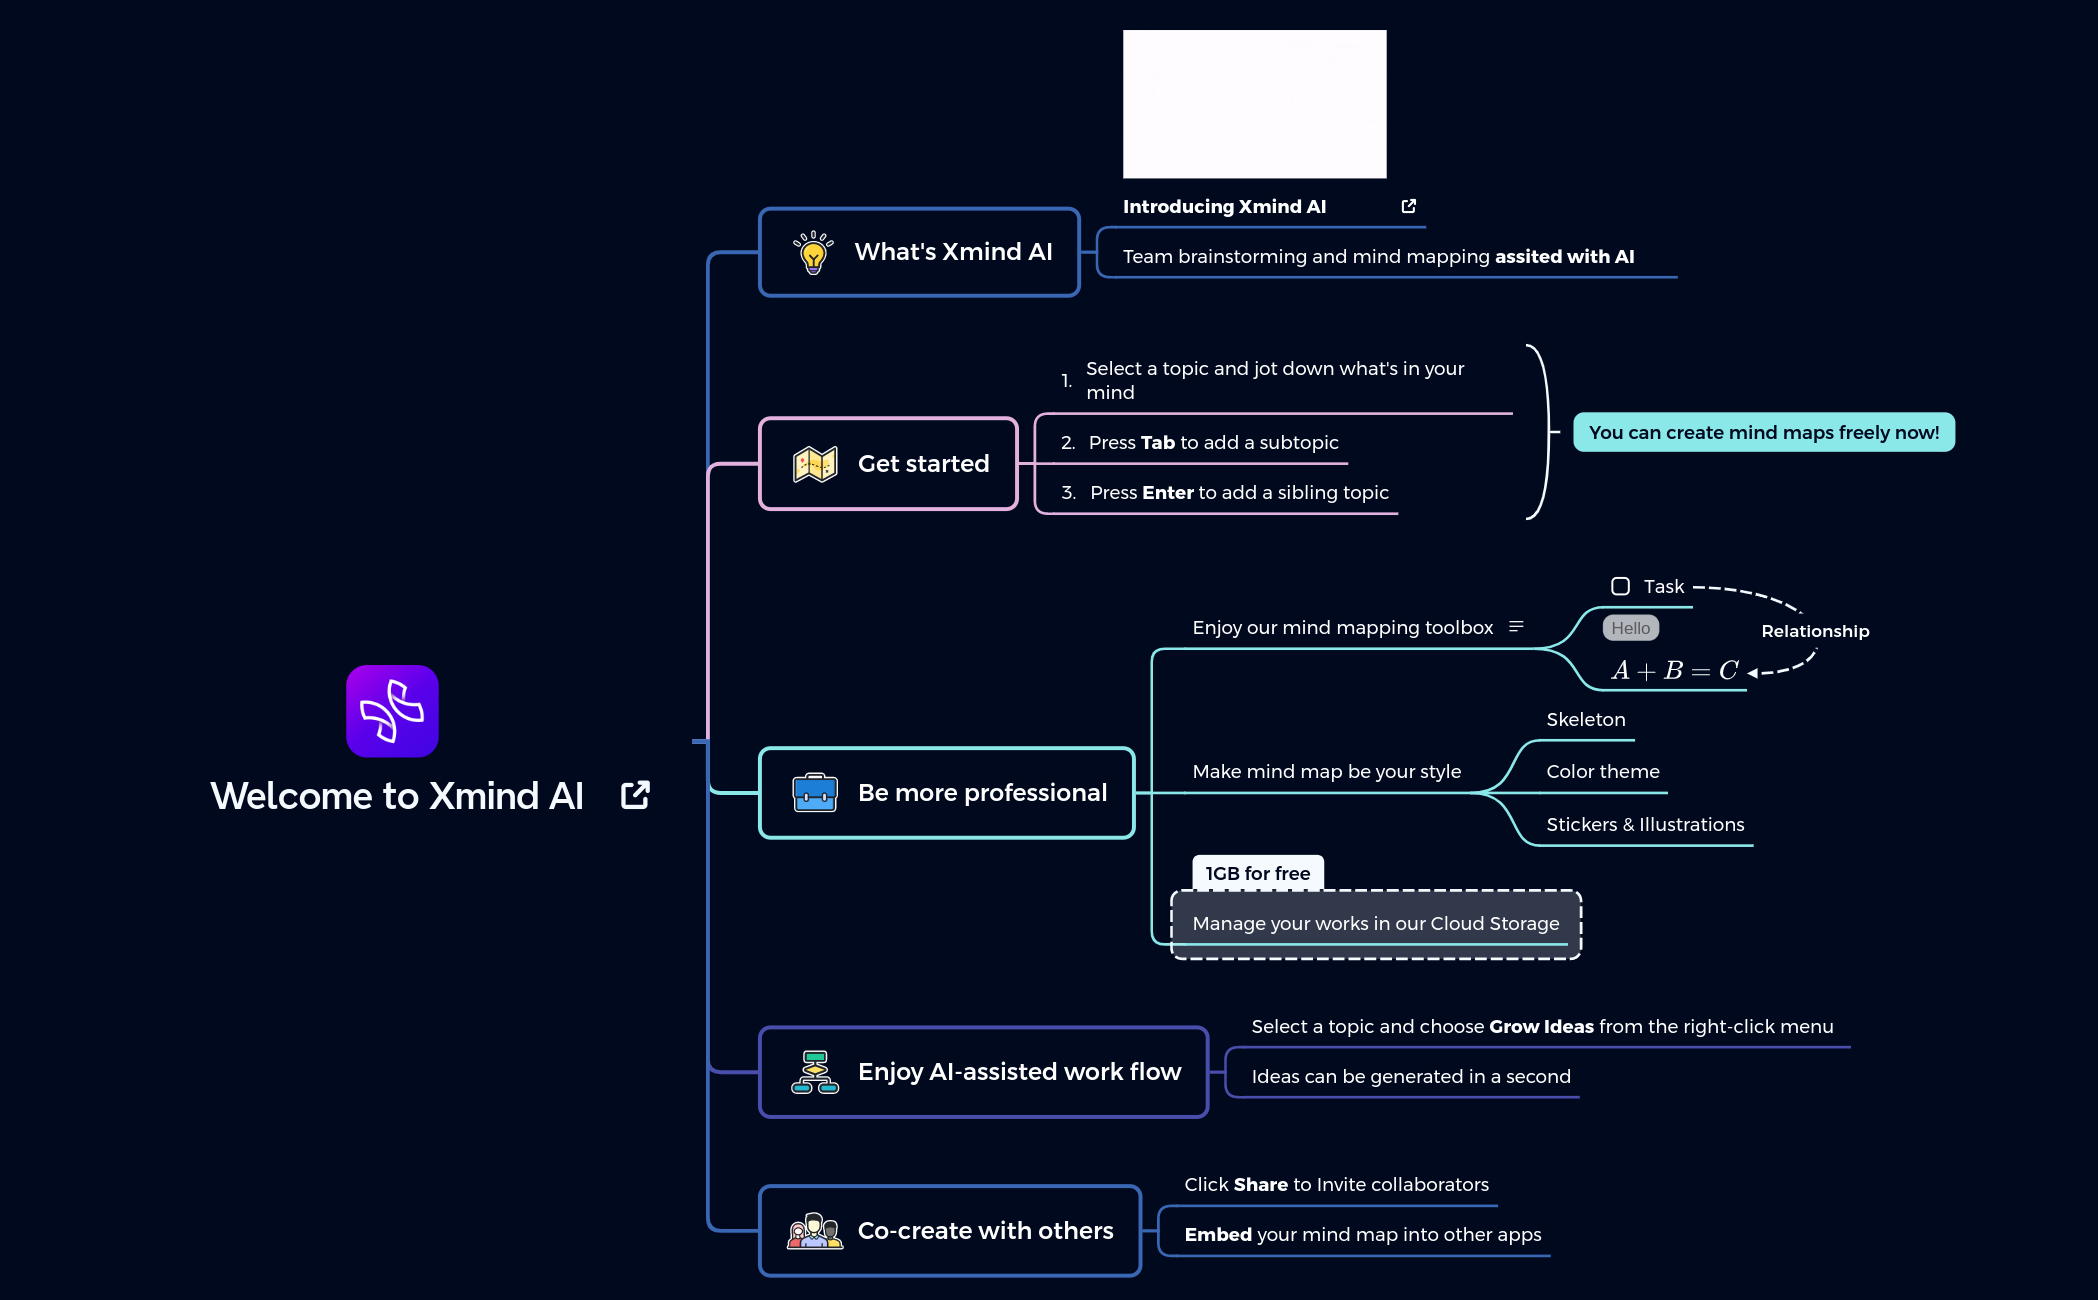Click the flowchart icon in AI-assisted work flow
The image size is (2098, 1300).
[815, 1072]
